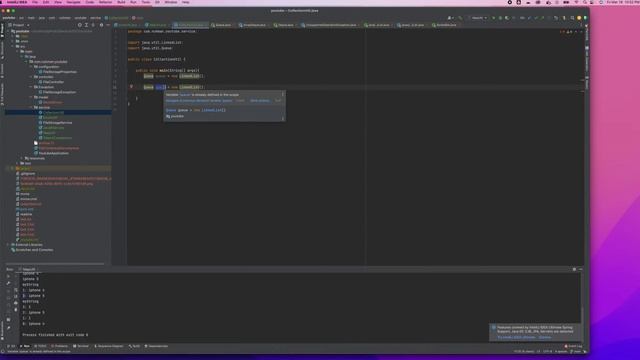Click Search Everywhere magnifier icon
The image size is (640, 360).
pyautogui.click(x=572, y=18)
